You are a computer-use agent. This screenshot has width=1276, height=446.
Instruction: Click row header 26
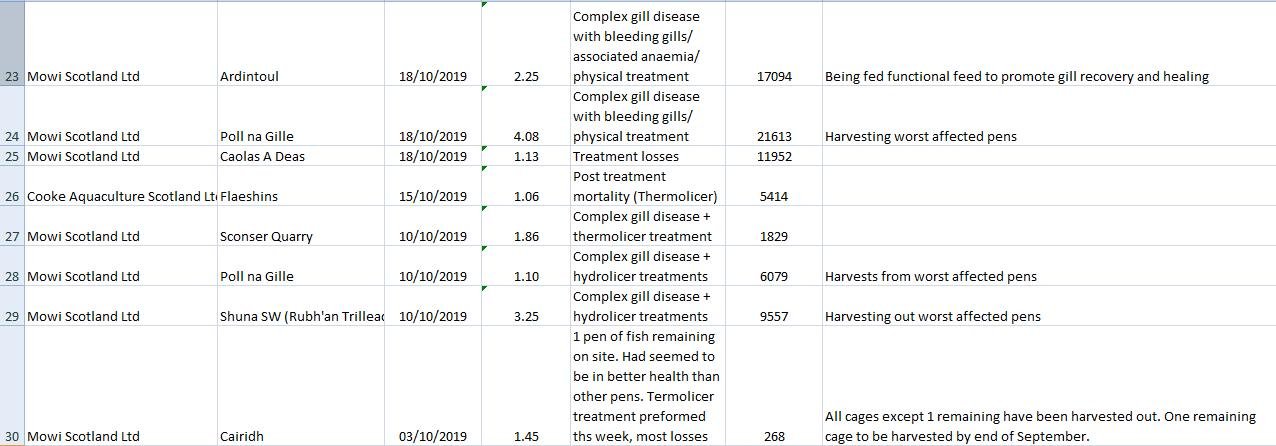point(12,196)
